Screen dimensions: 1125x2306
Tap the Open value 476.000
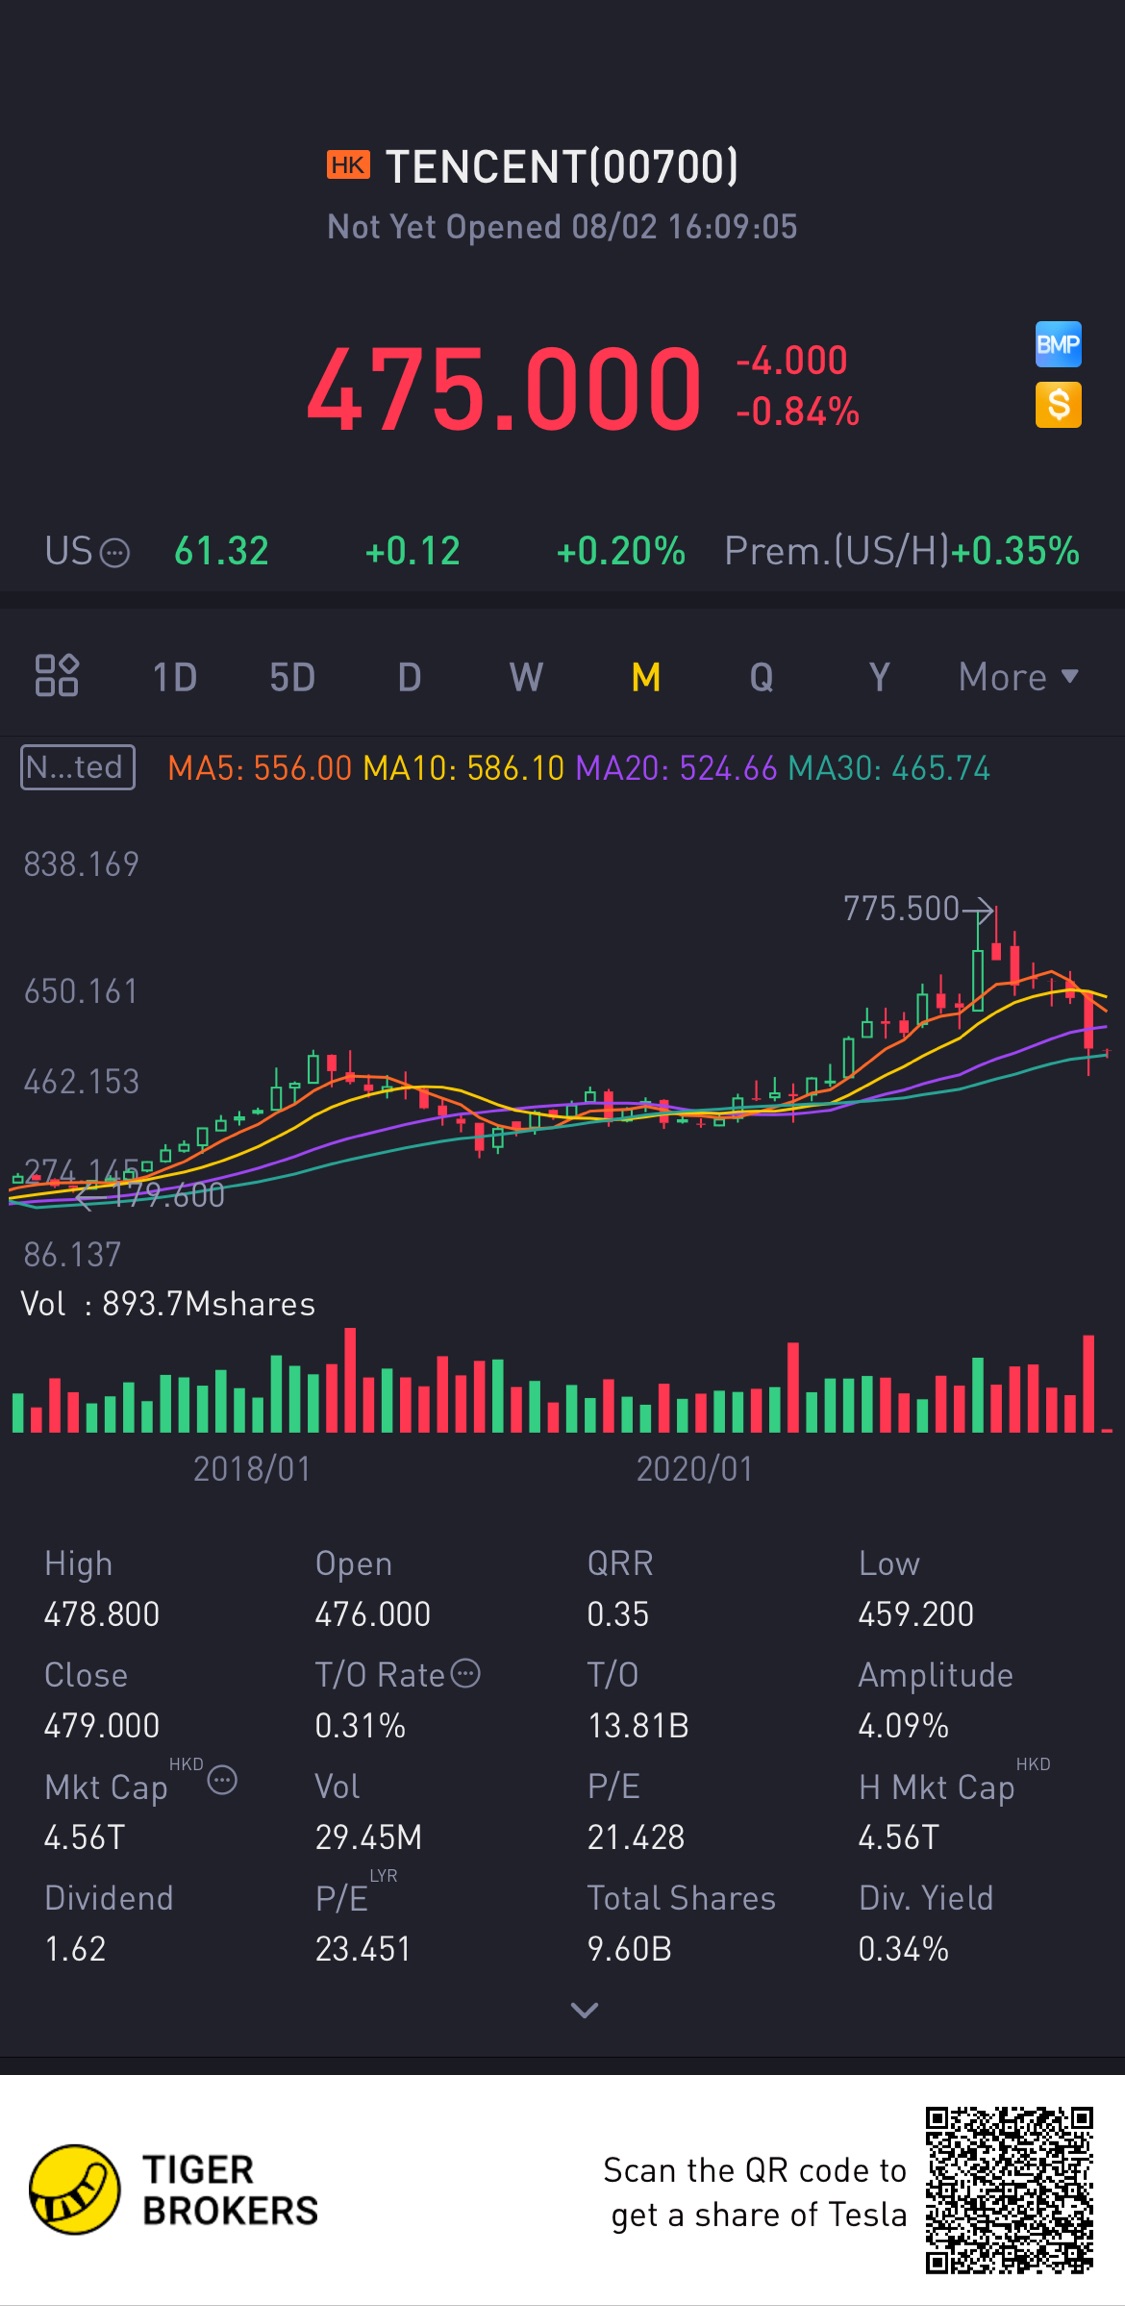pos(373,1614)
